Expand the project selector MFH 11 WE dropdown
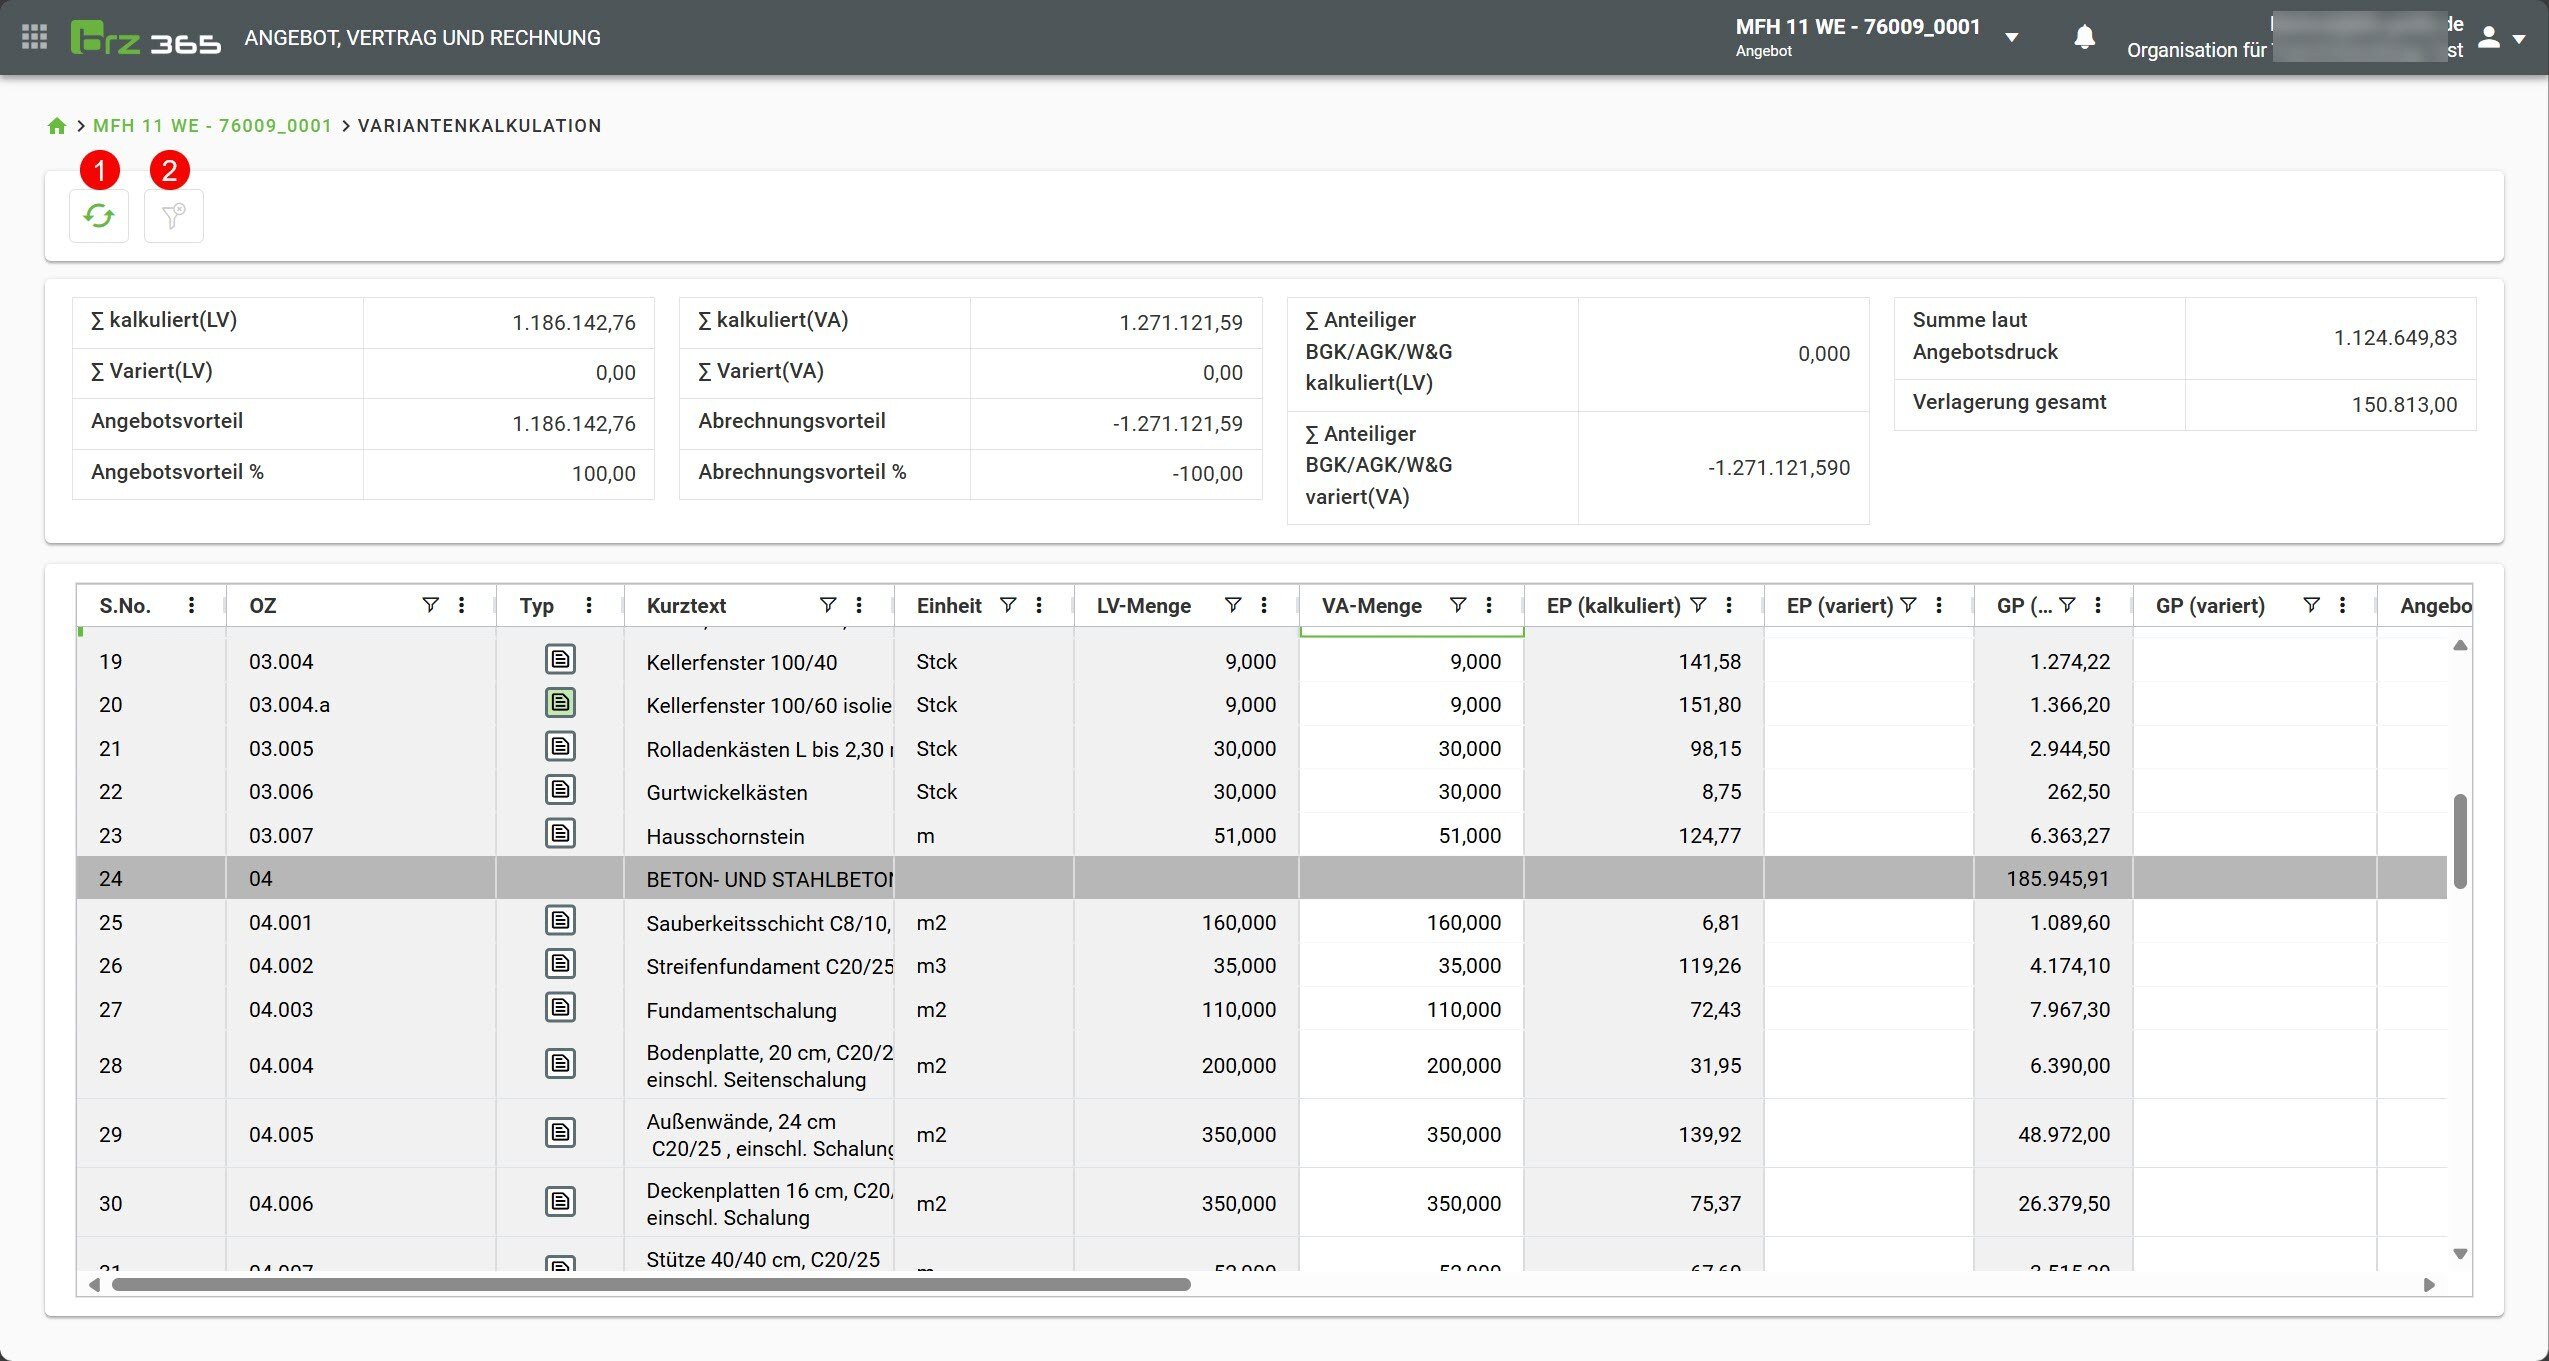Screen dimensions: 2549x1361 2012,38
